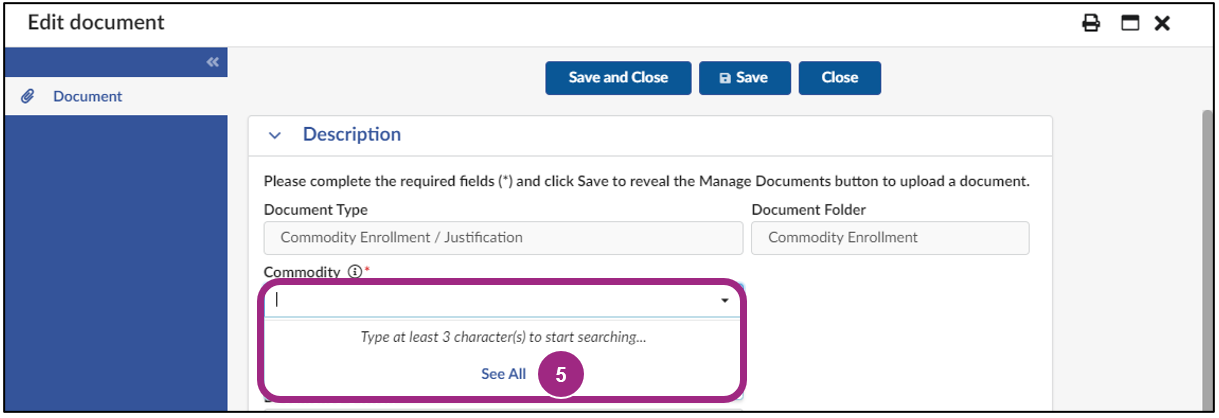Open the Document sidebar tab
Viewport: 1219px width, 418px height.
pyautogui.click(x=115, y=96)
